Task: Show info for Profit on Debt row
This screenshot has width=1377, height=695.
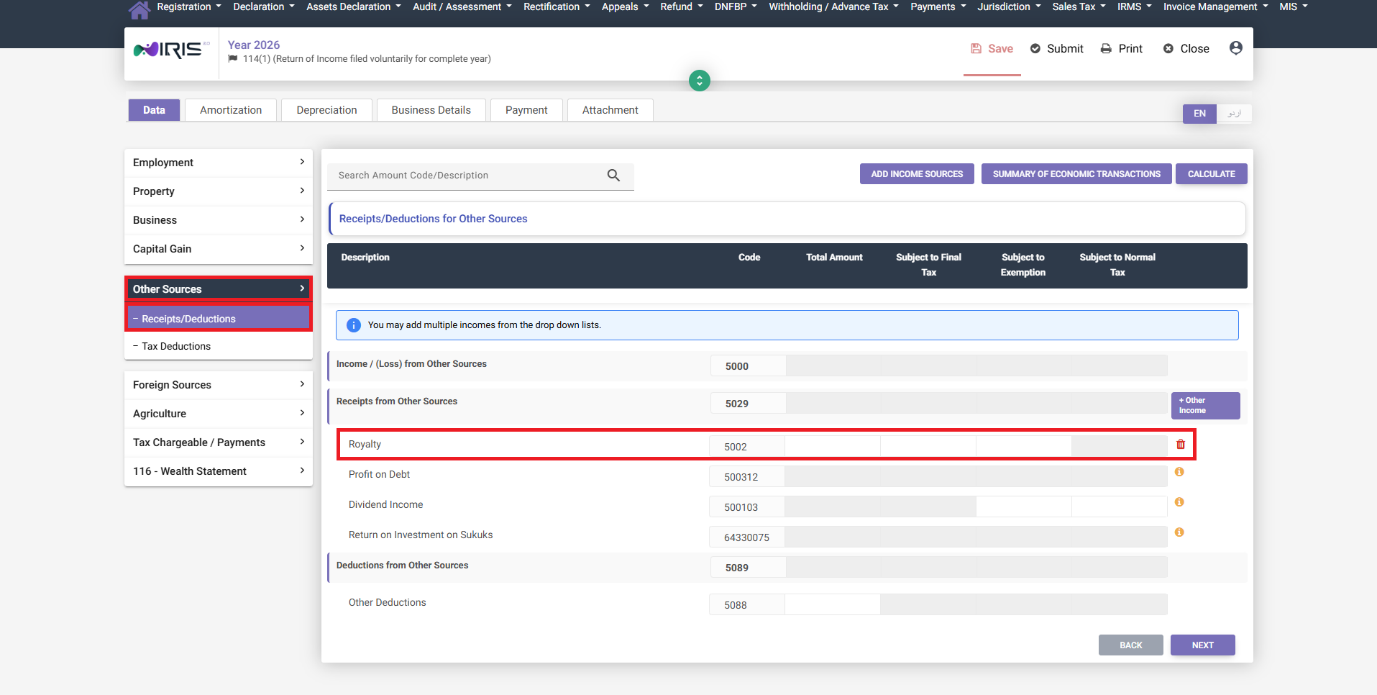Action: click(x=1179, y=472)
